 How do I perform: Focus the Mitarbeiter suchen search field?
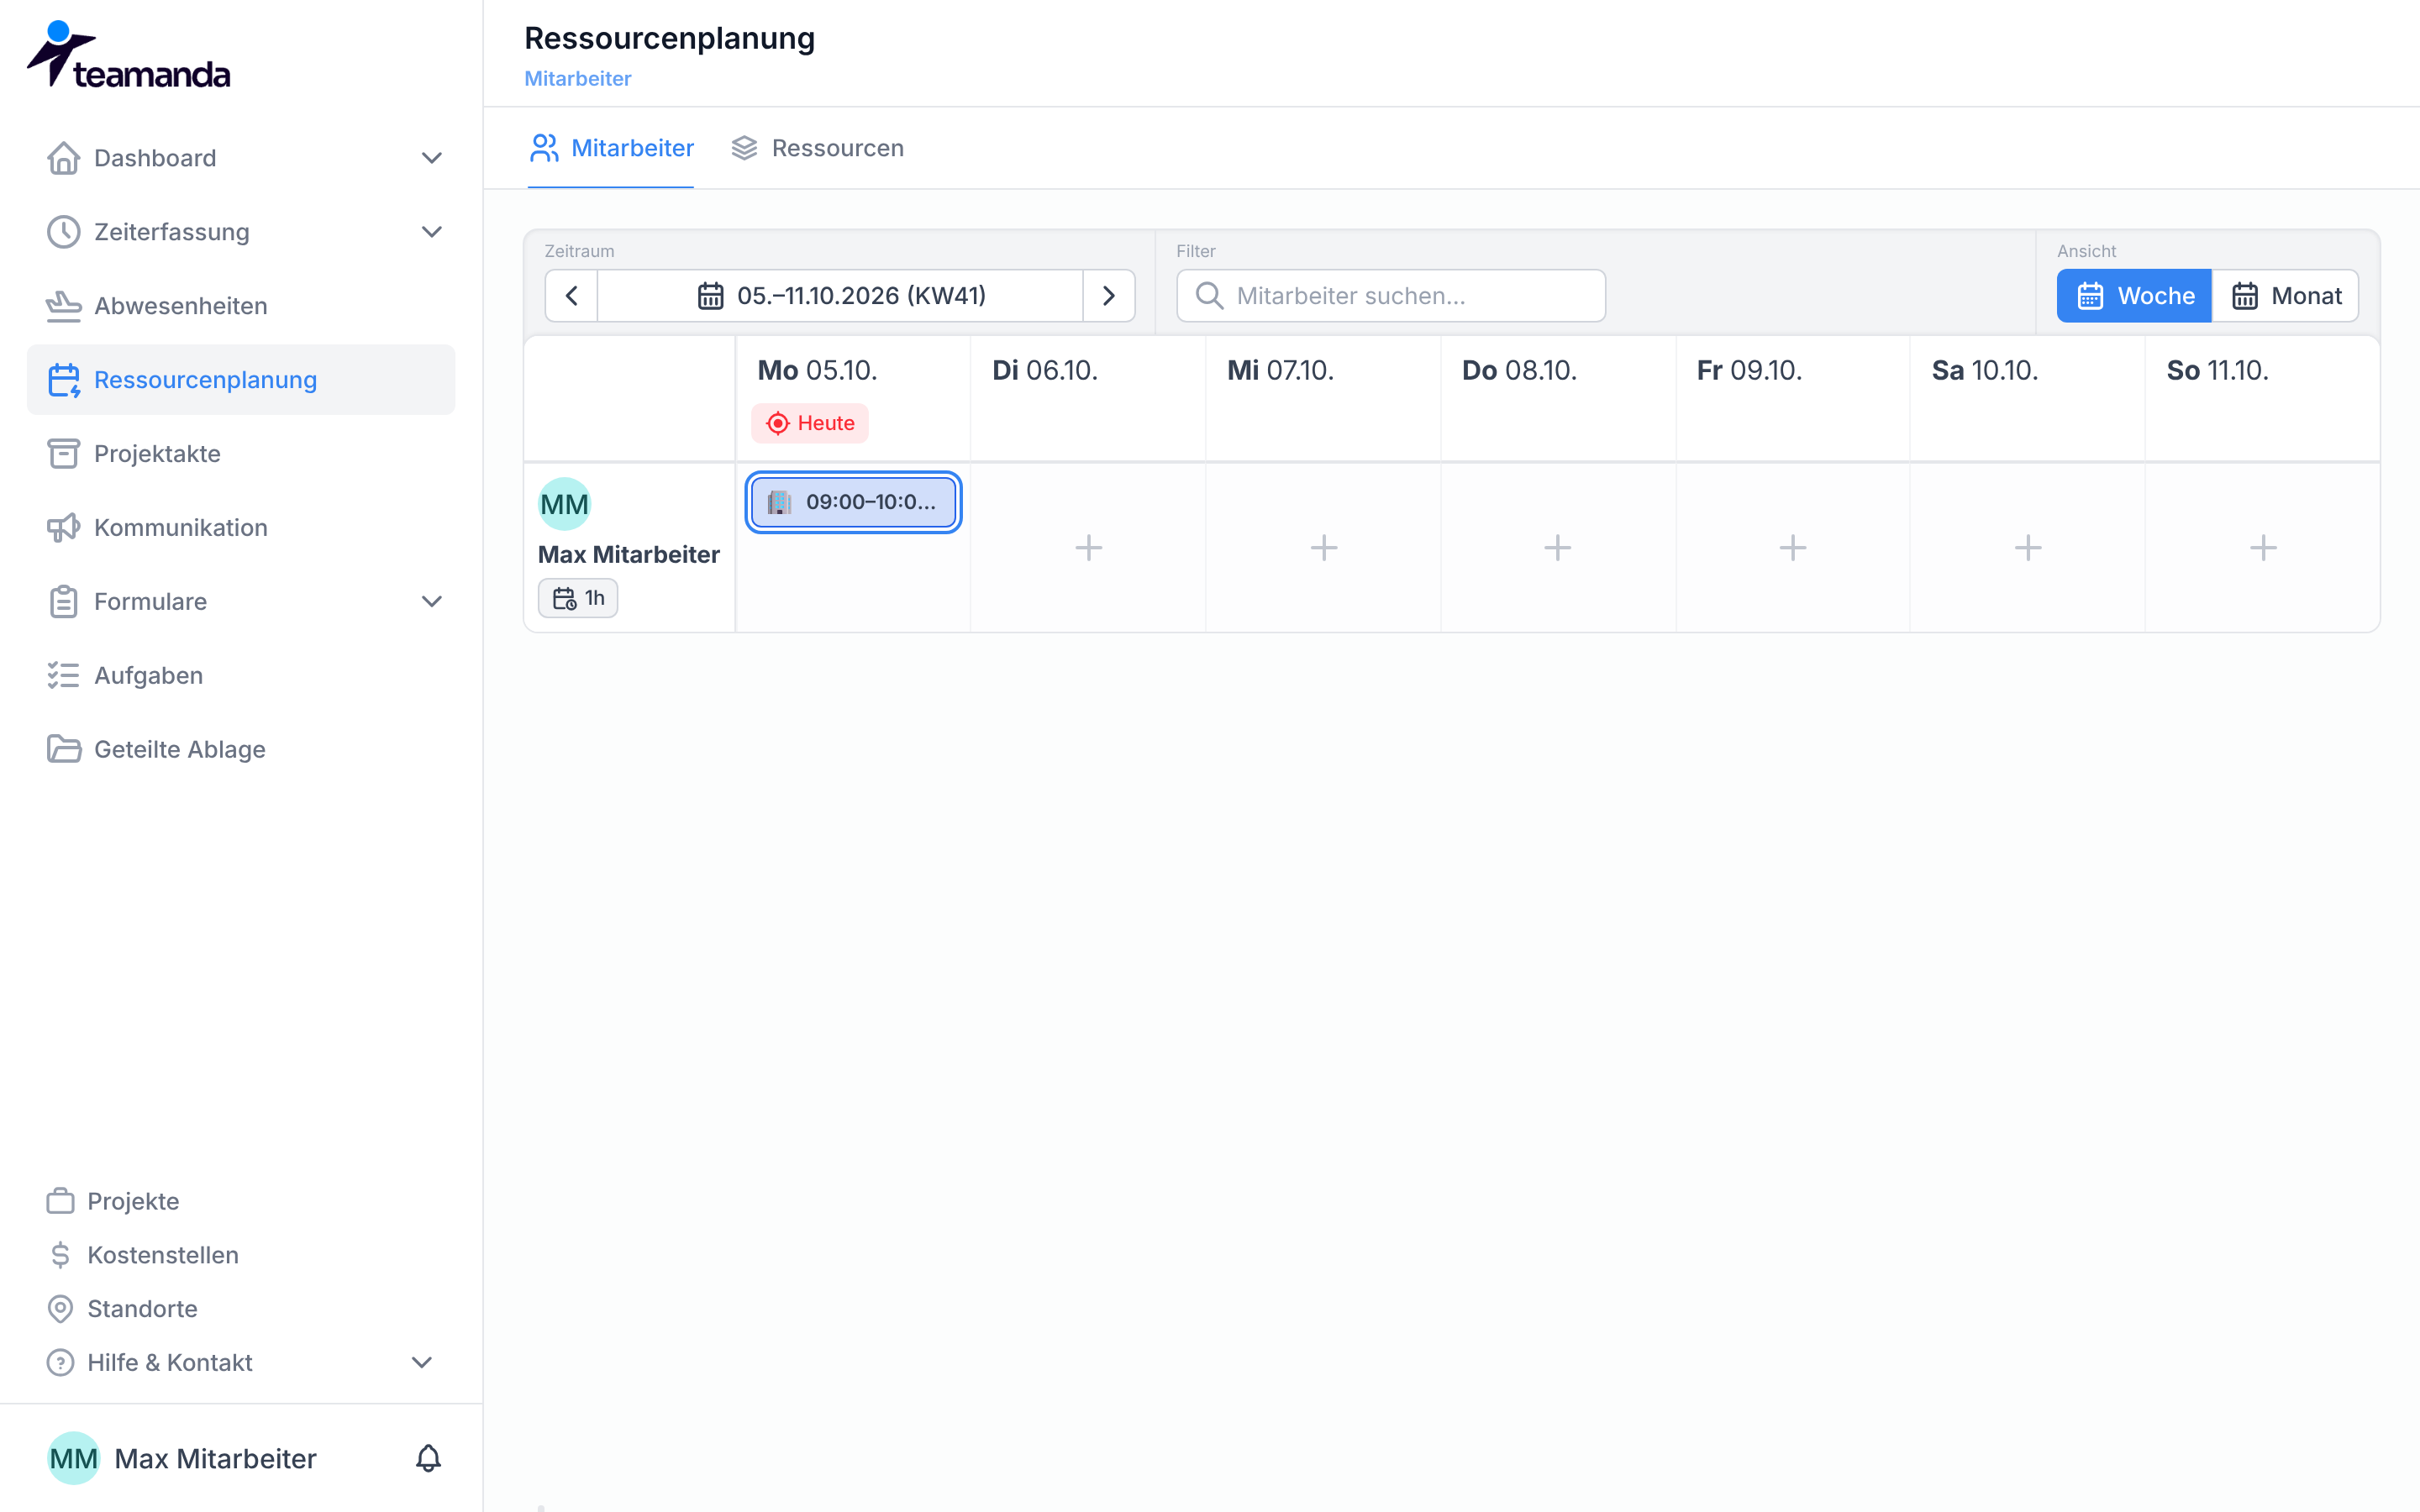tap(1391, 296)
